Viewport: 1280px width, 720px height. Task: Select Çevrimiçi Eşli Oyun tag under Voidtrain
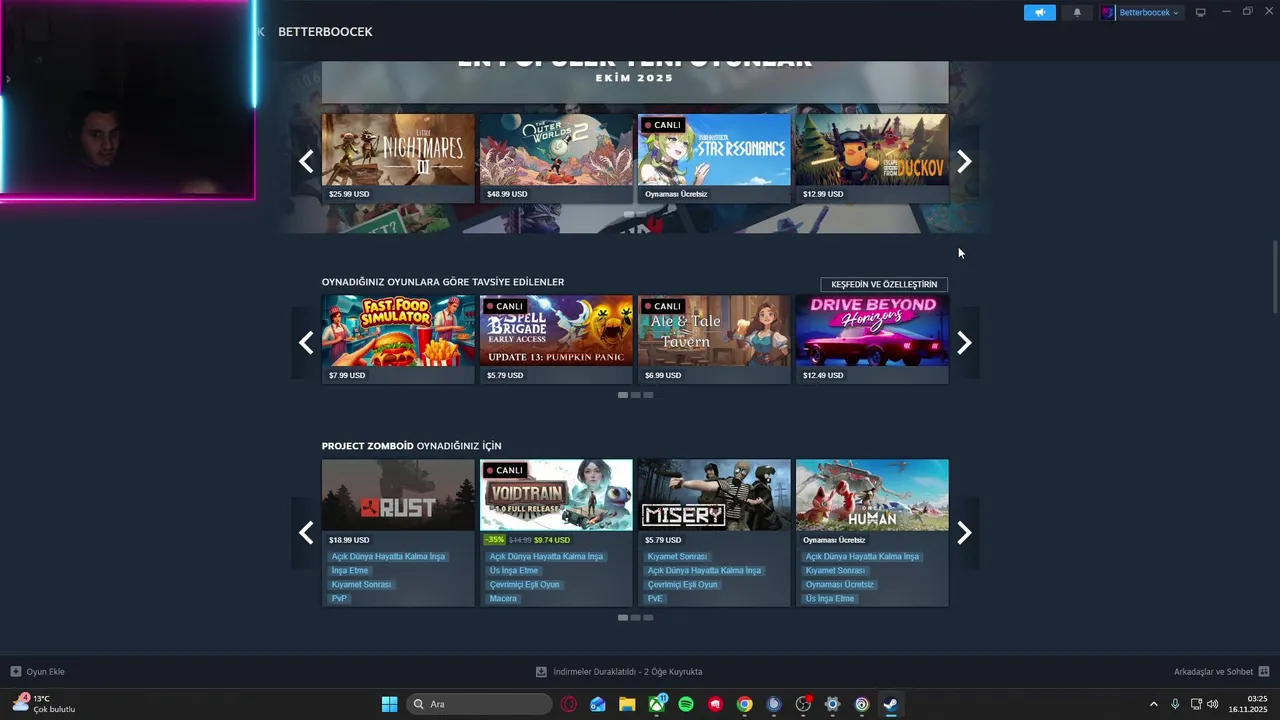pyautogui.click(x=525, y=585)
